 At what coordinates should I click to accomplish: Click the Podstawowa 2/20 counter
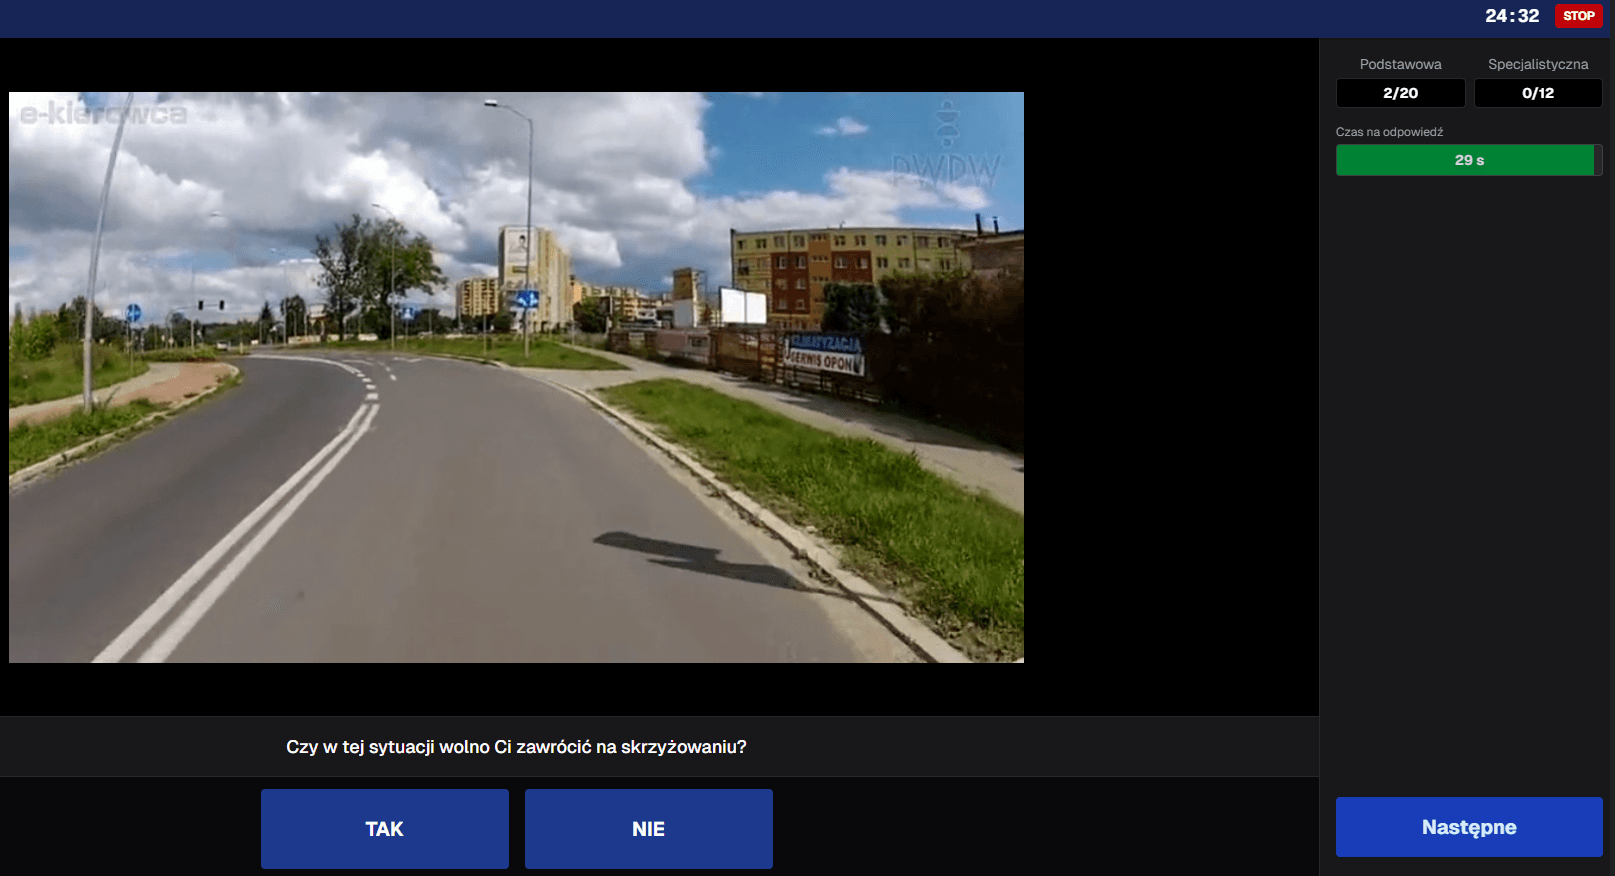point(1400,93)
